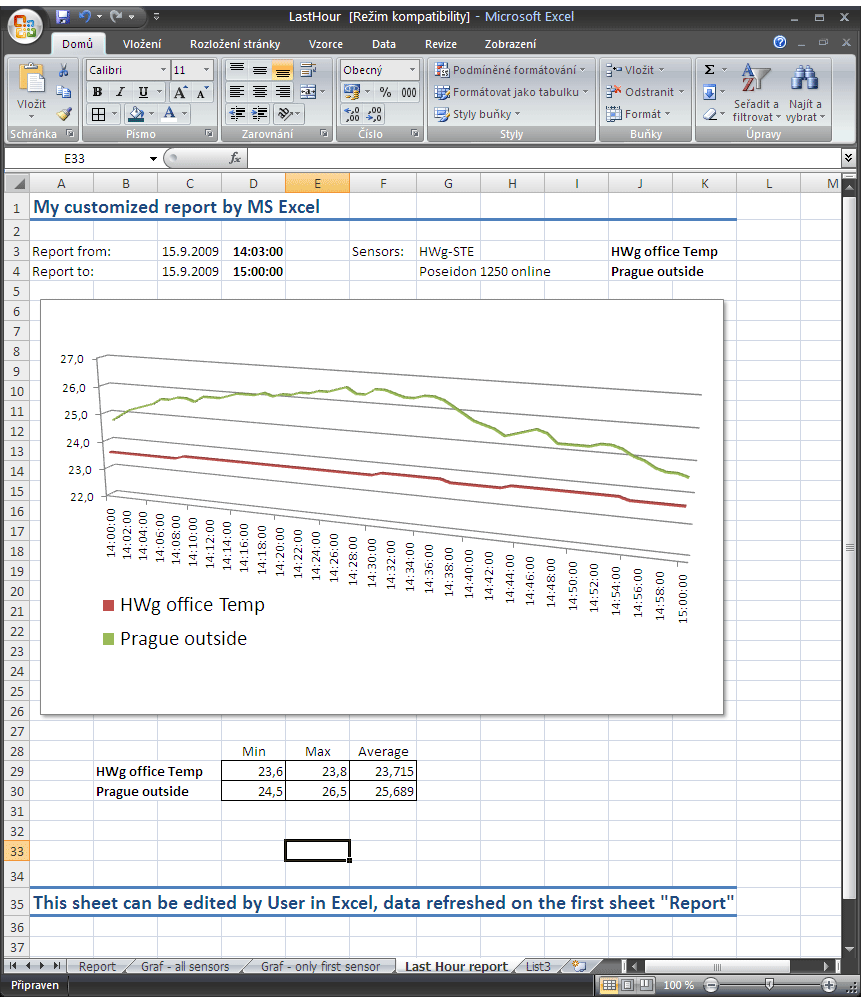Click the percent style button
Screen dimensions: 861x997
click(385, 92)
